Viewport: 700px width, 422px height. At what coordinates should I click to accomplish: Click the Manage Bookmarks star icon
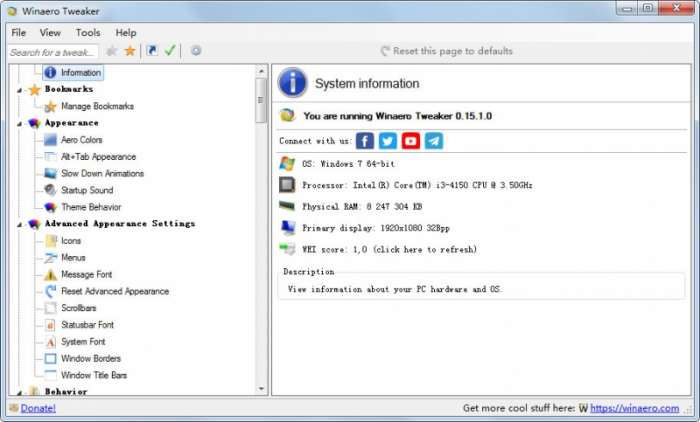tap(50, 107)
